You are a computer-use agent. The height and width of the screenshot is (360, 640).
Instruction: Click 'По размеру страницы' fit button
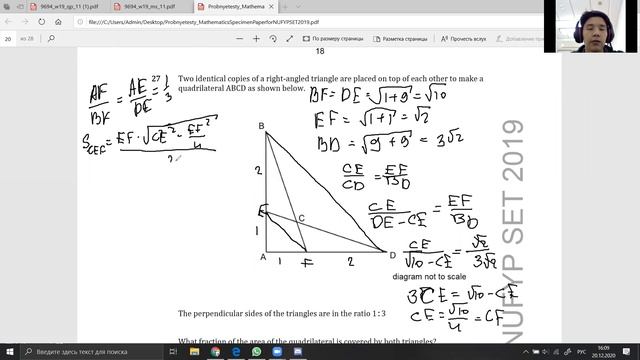[x=333, y=39]
